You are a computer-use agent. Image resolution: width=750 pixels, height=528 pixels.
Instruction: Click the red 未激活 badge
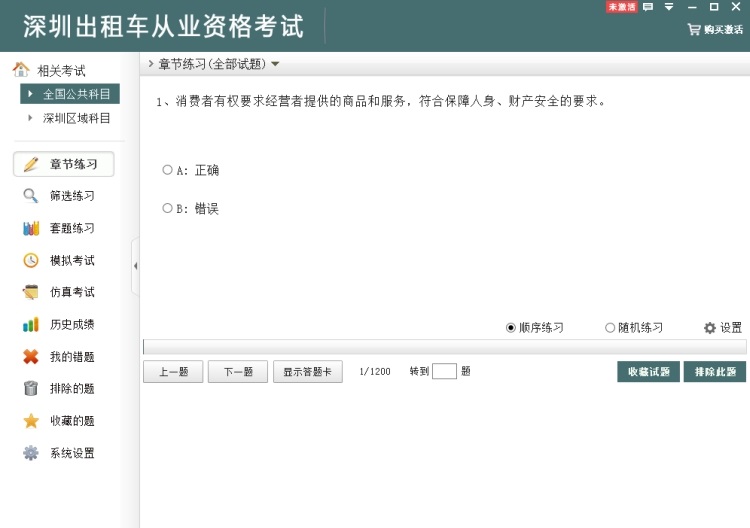point(622,7)
